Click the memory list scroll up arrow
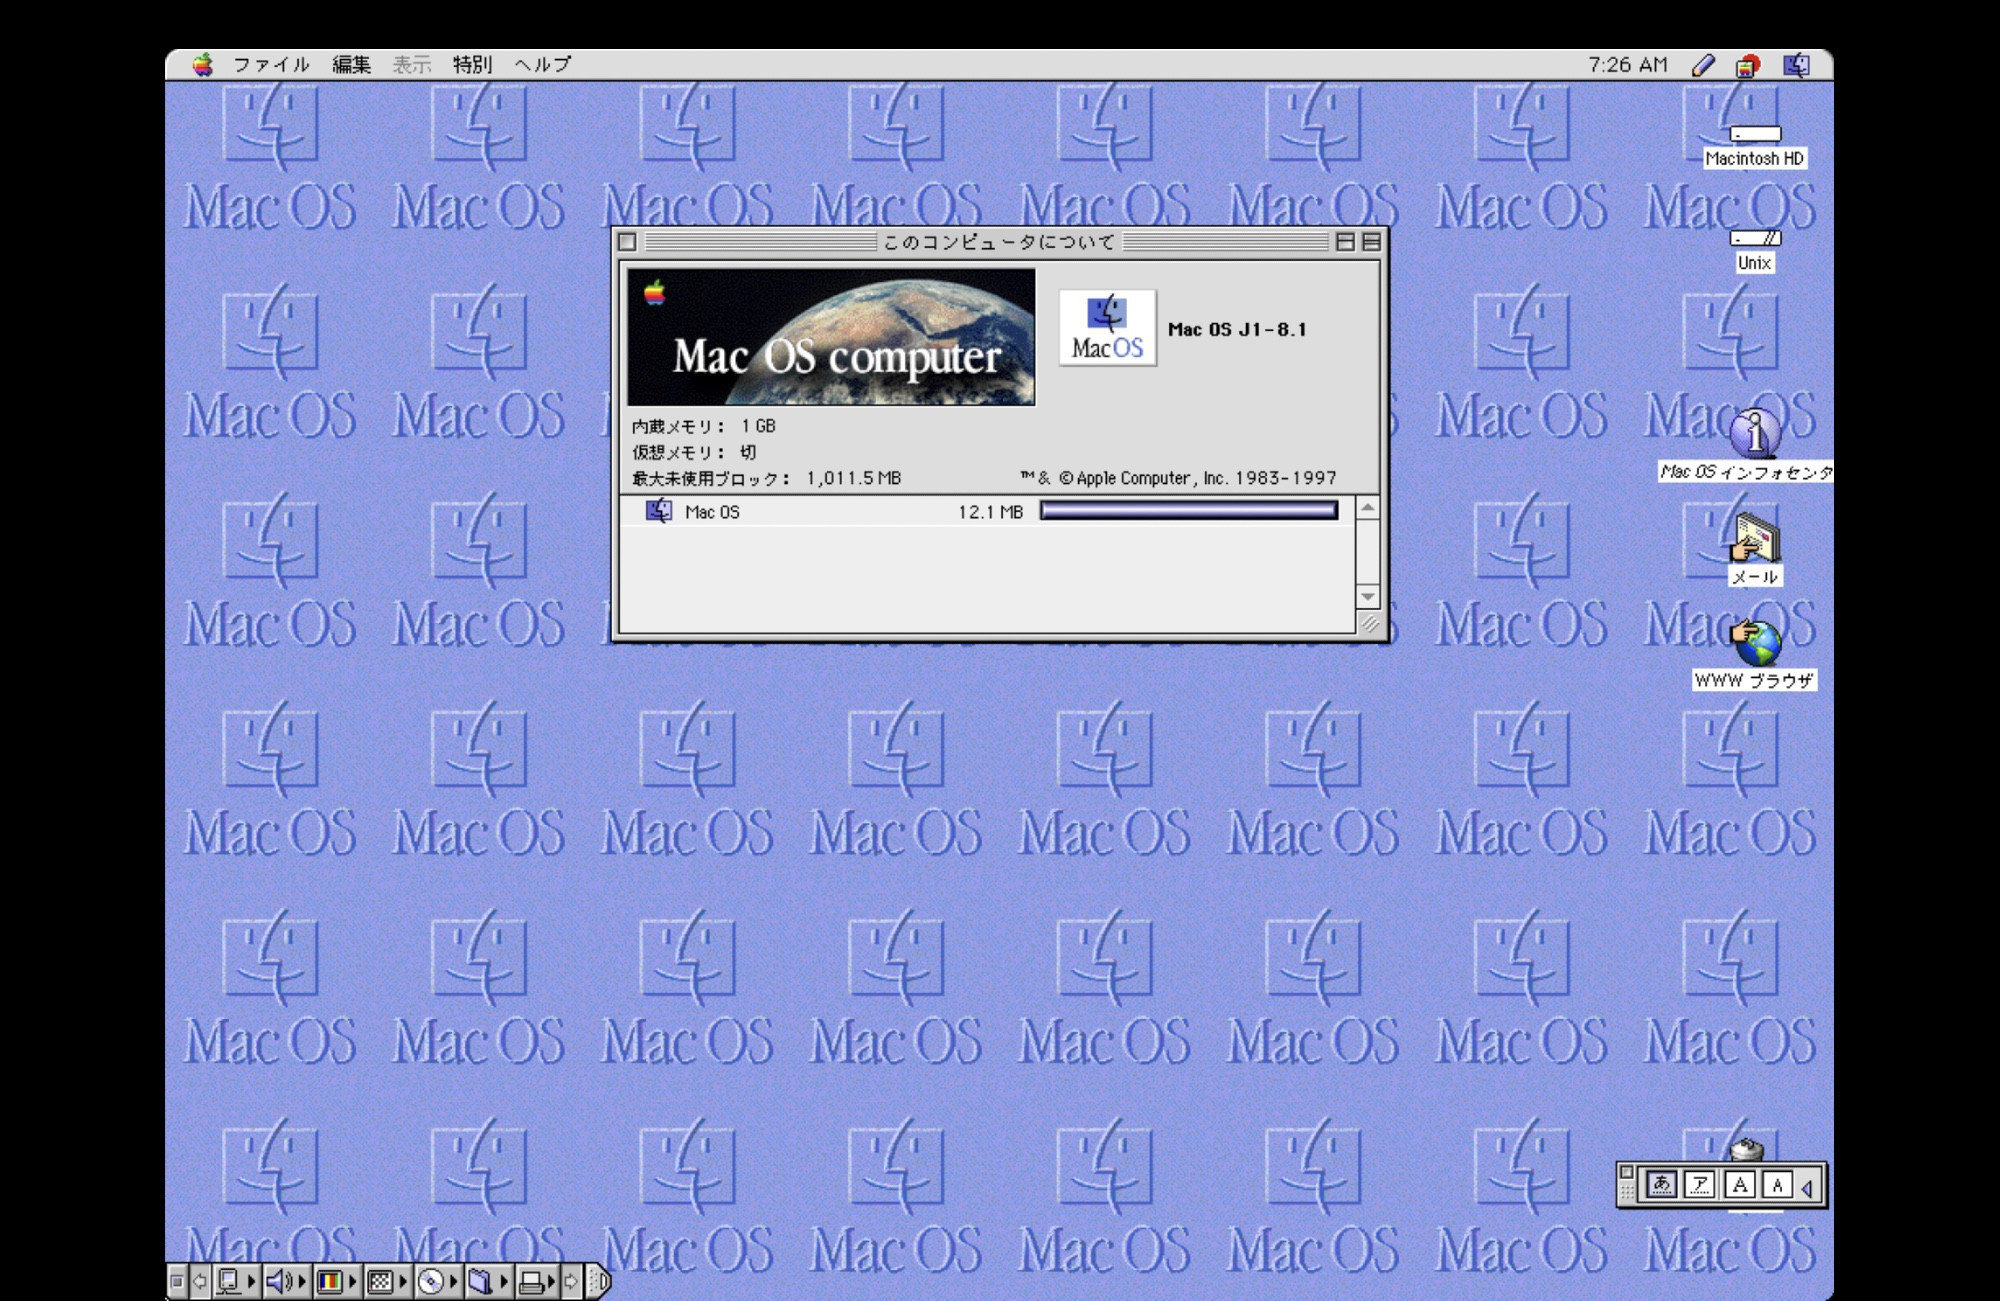Screen dimensions: 2000x1301 [1368, 508]
